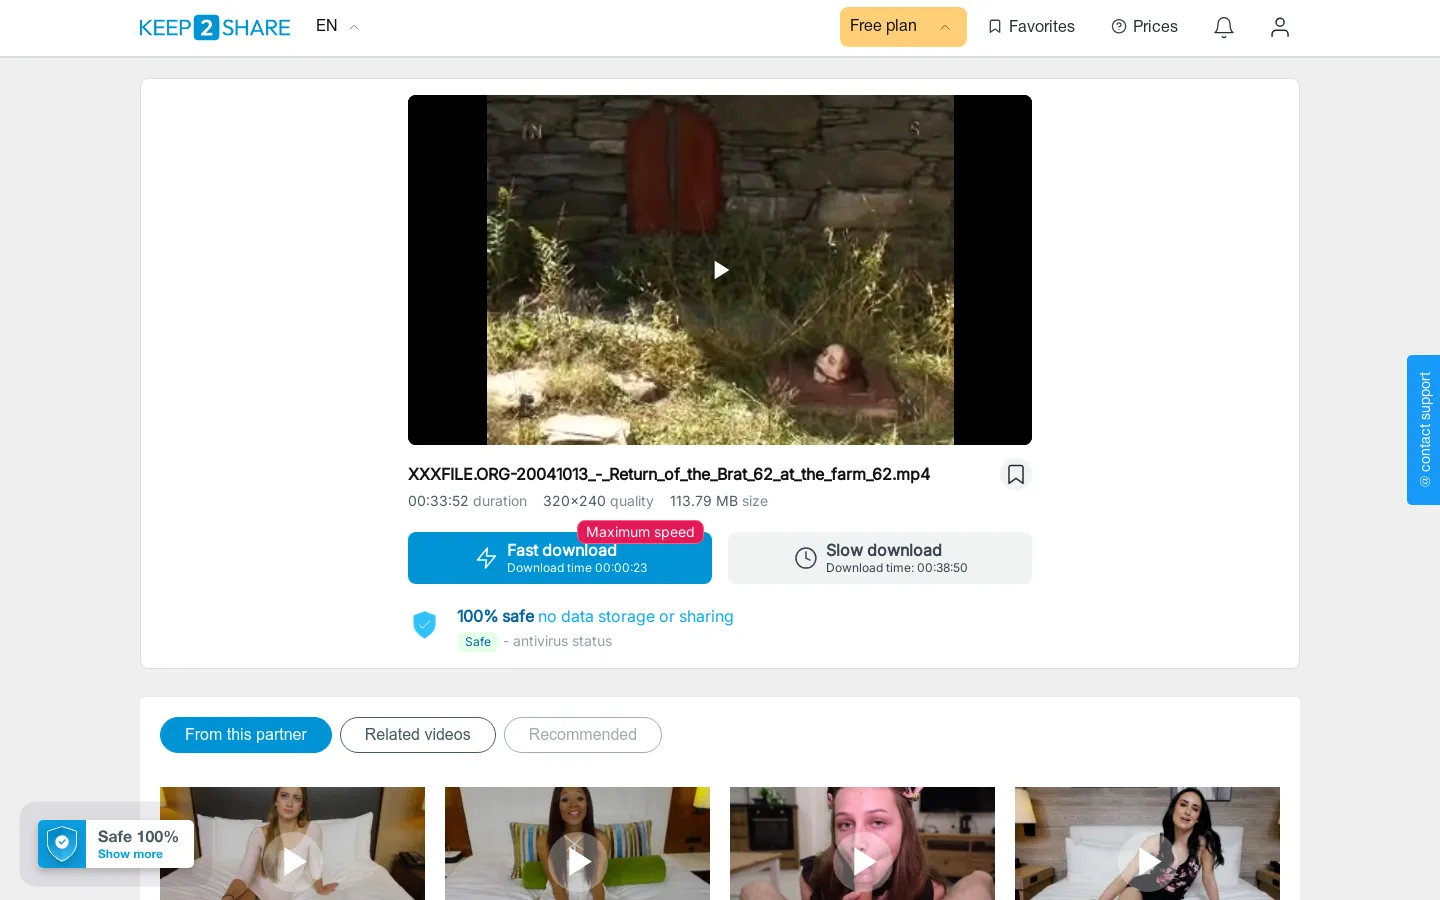Viewport: 1440px width, 900px height.
Task: Open the contact support side tab
Action: point(1424,430)
